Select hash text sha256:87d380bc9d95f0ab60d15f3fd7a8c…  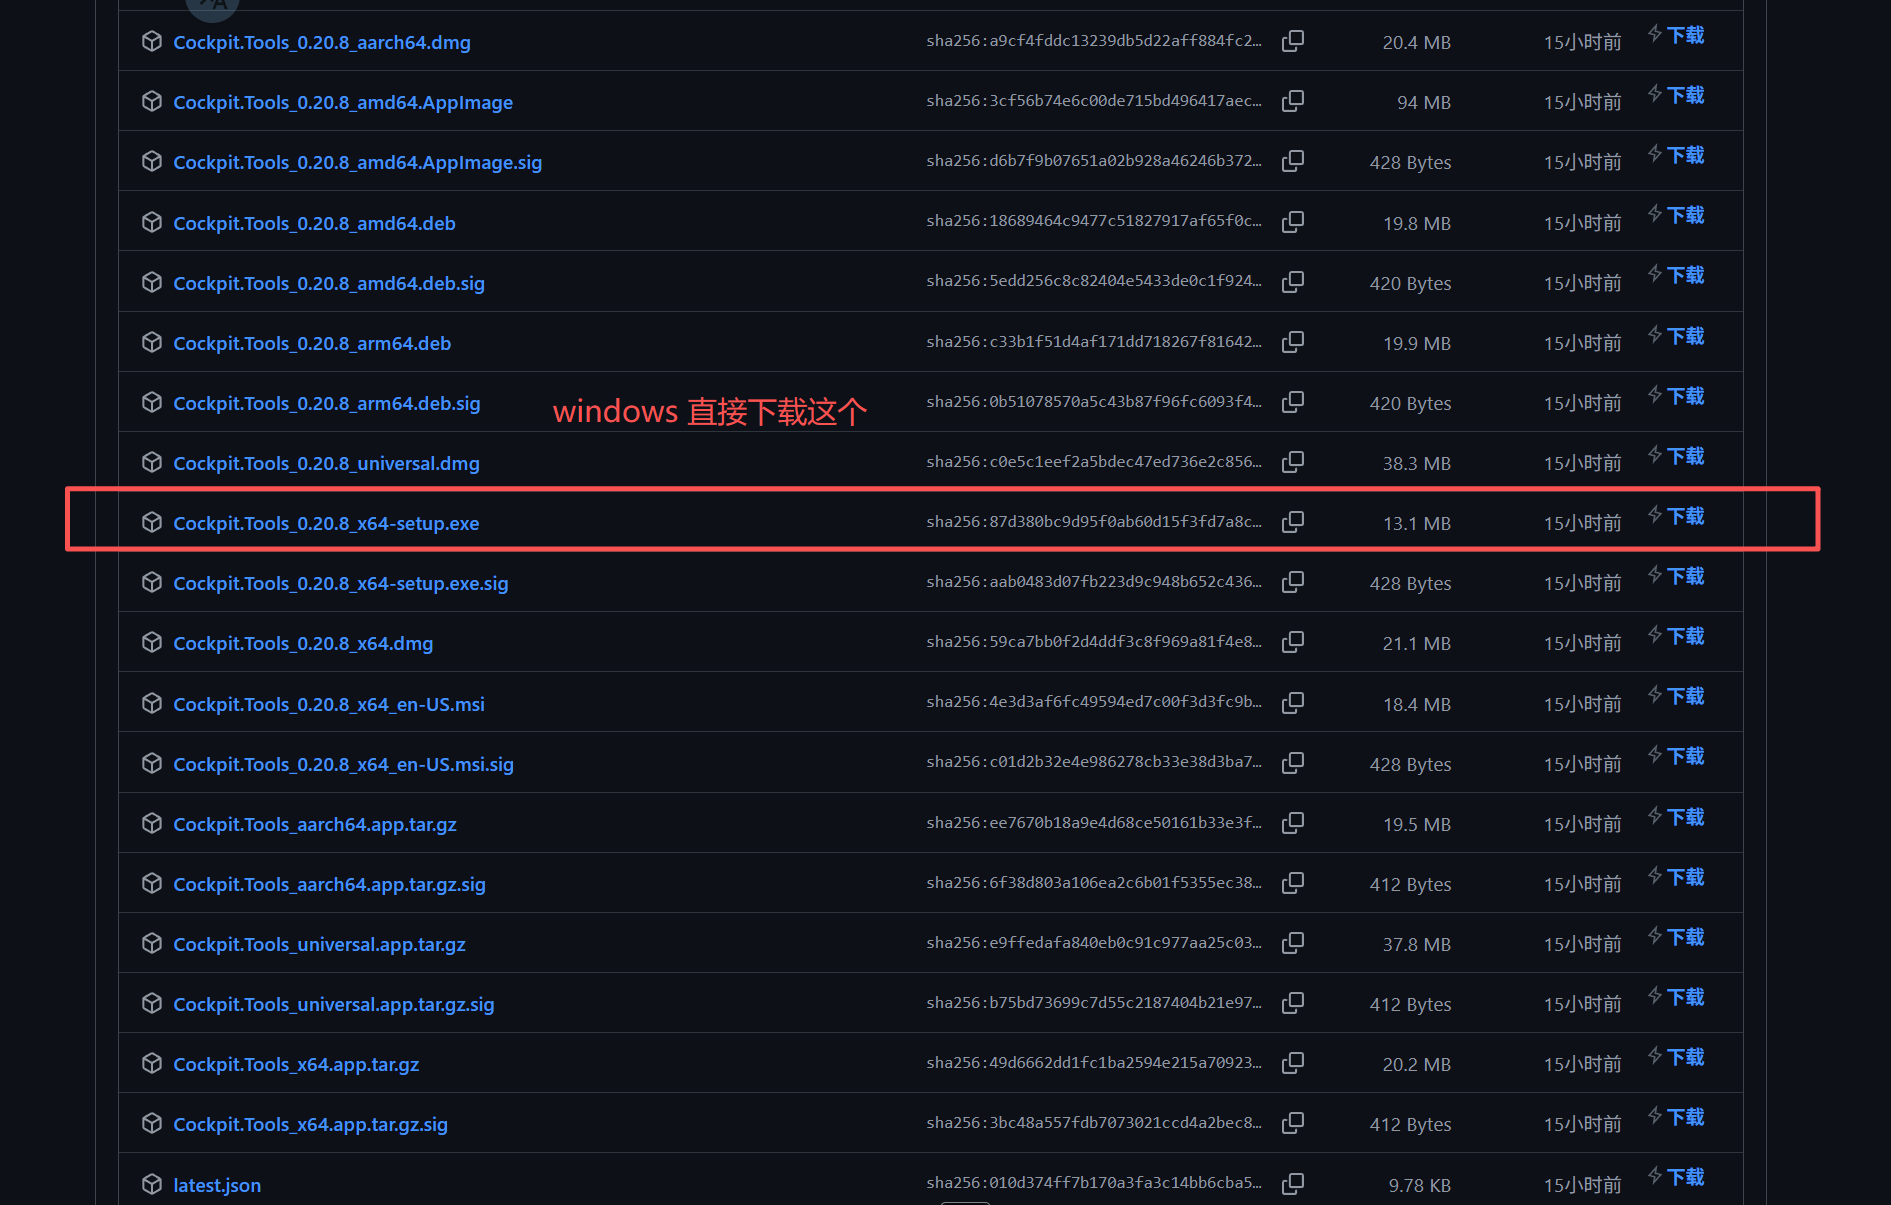pyautogui.click(x=1094, y=522)
